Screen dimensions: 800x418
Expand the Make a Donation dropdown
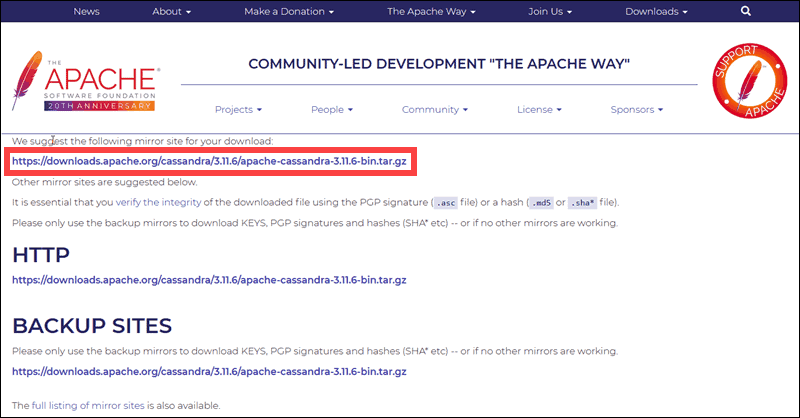[x=289, y=11]
